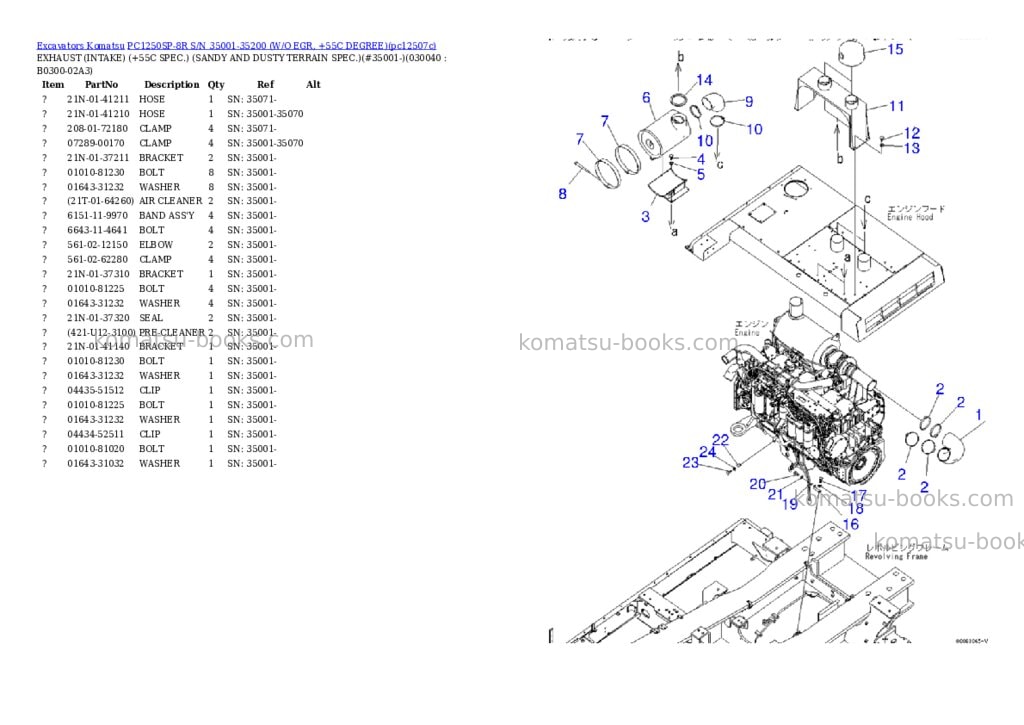Screen dimensions: 1024x725
Task: Click the Revolving Frame label in the diagram
Action: [896, 556]
